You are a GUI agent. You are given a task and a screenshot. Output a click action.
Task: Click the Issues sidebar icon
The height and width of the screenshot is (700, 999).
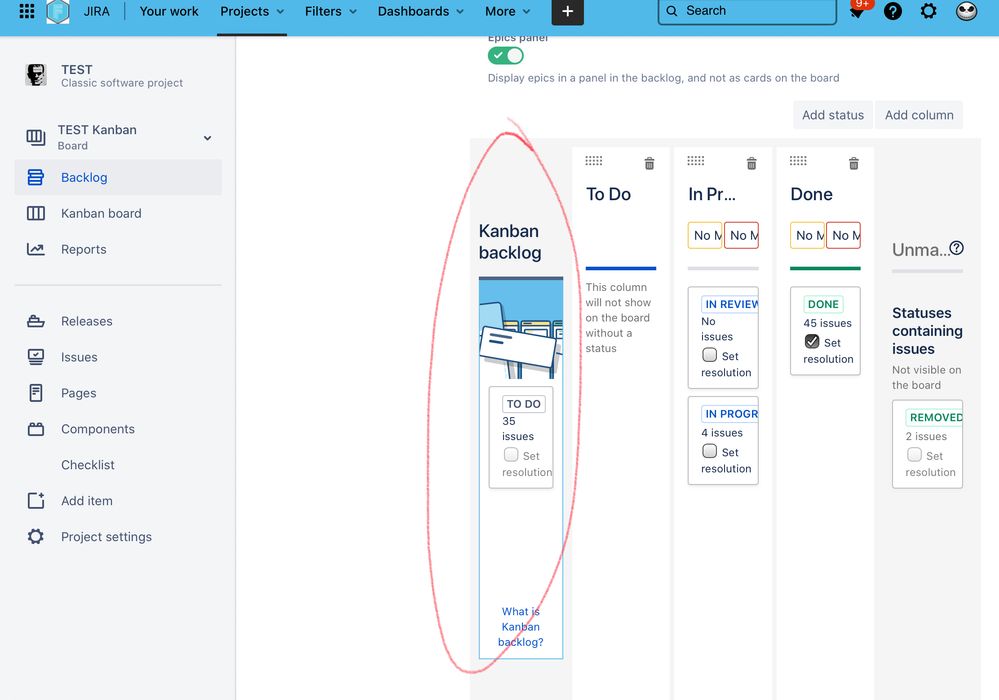tap(36, 357)
